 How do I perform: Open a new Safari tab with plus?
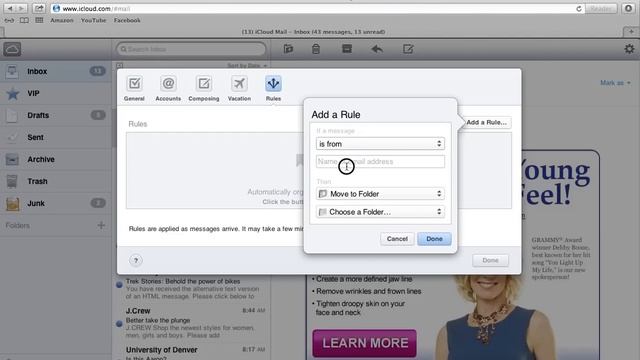coord(631,32)
